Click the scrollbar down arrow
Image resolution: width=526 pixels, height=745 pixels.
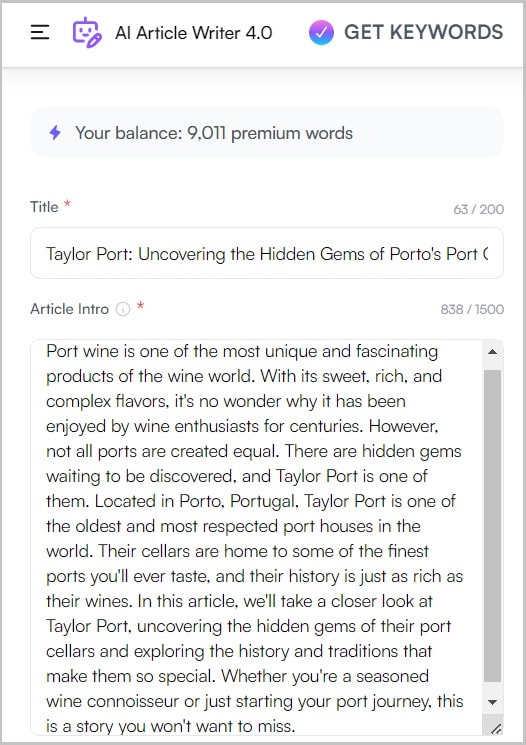(493, 702)
